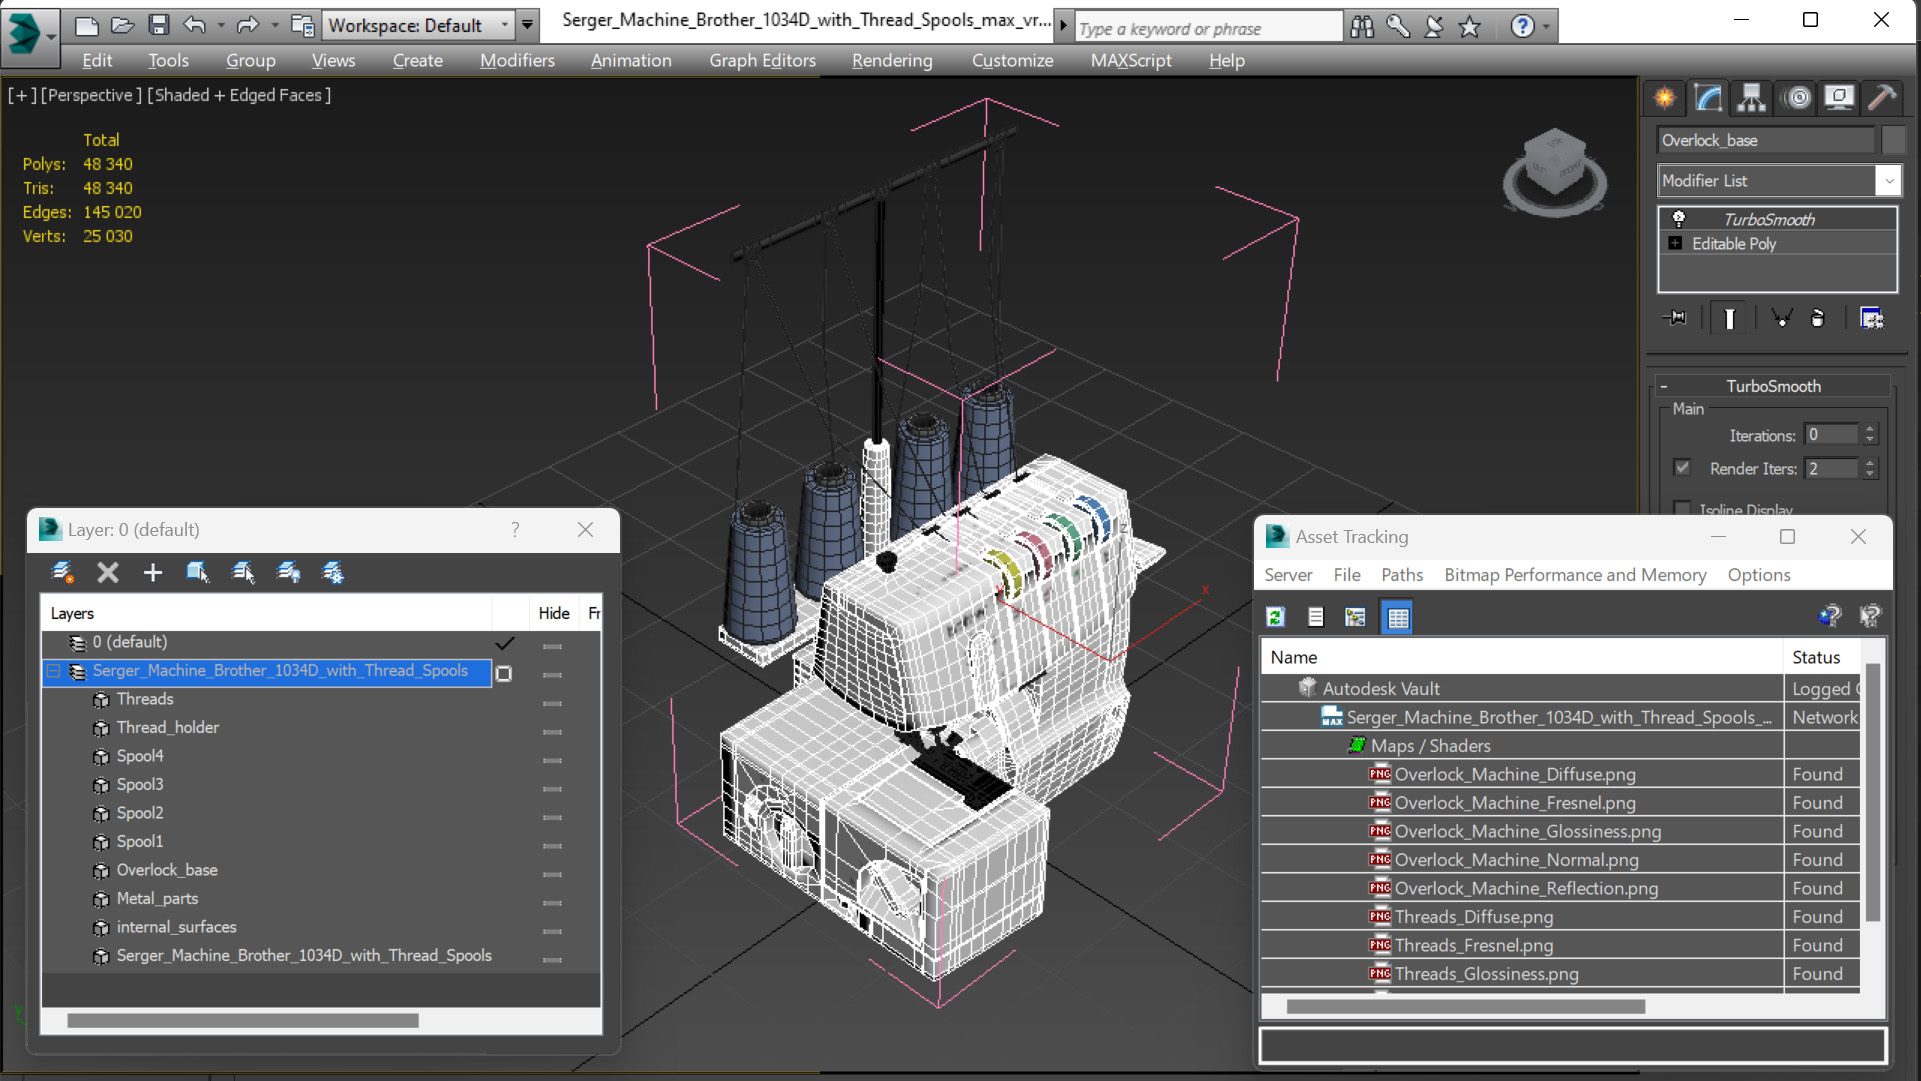Delete highlighted layers with X icon
The width and height of the screenshot is (1921, 1081).
coord(108,572)
